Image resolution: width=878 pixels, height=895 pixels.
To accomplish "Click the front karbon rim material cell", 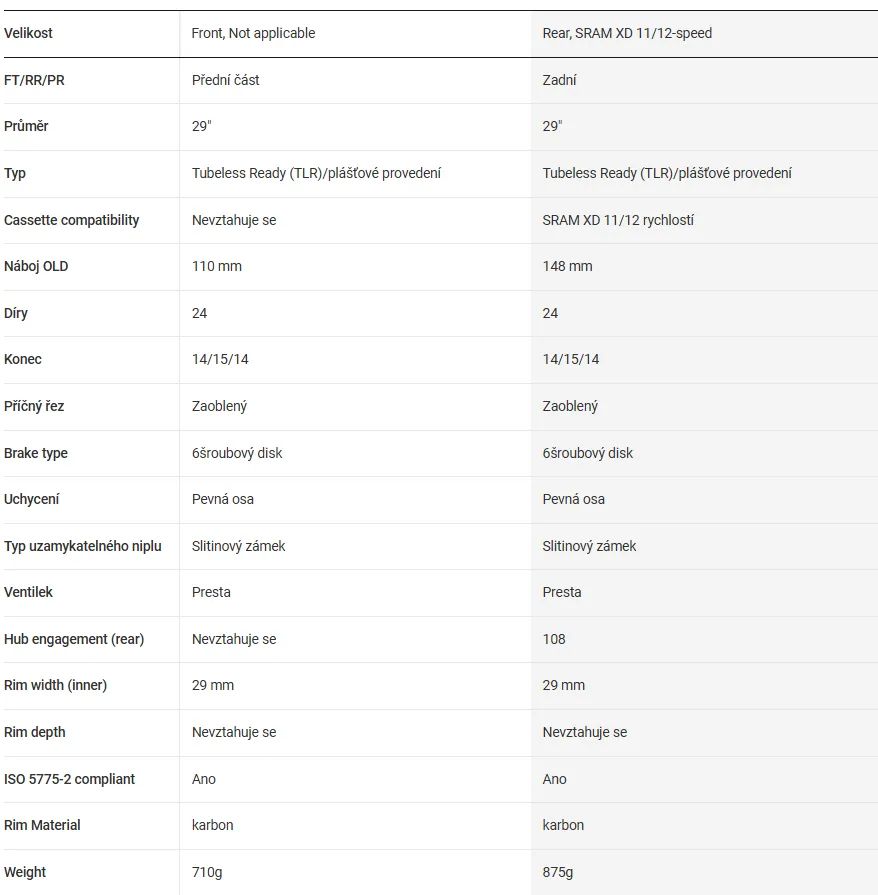I will click(x=212, y=825).
